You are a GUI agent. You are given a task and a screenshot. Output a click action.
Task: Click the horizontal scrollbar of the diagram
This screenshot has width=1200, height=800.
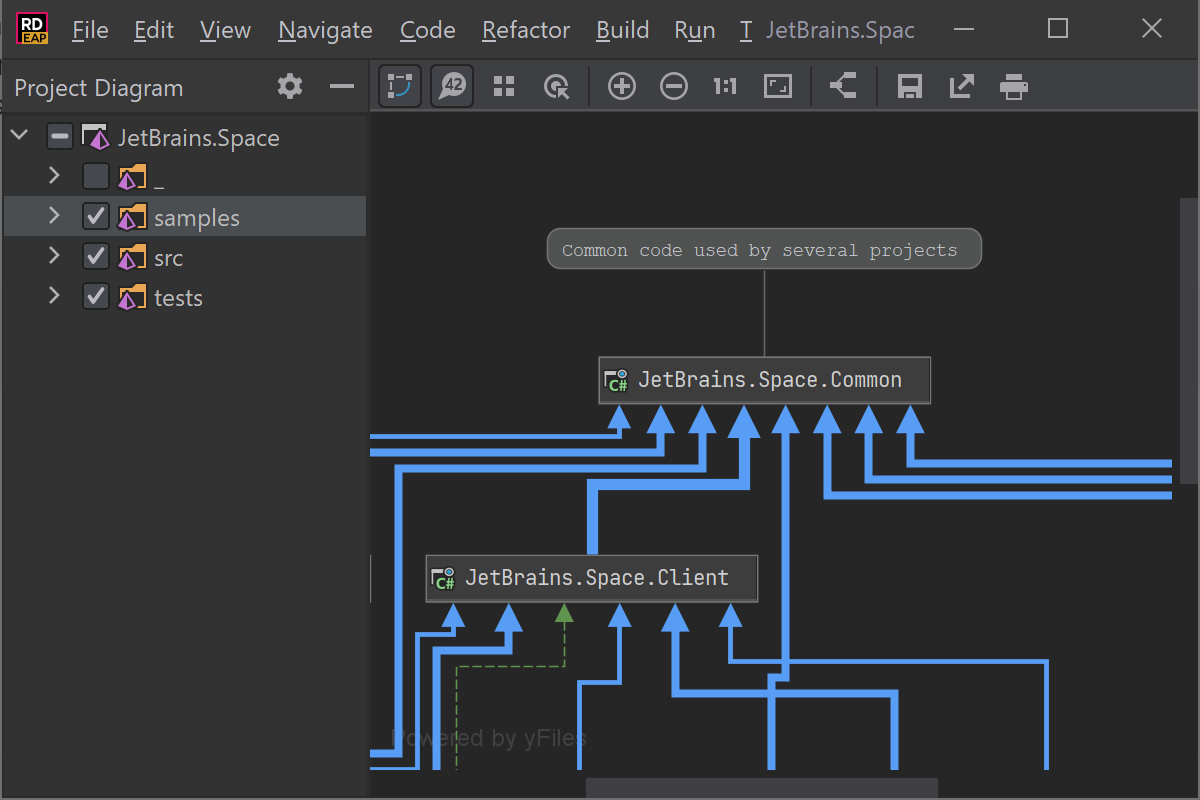[x=762, y=788]
